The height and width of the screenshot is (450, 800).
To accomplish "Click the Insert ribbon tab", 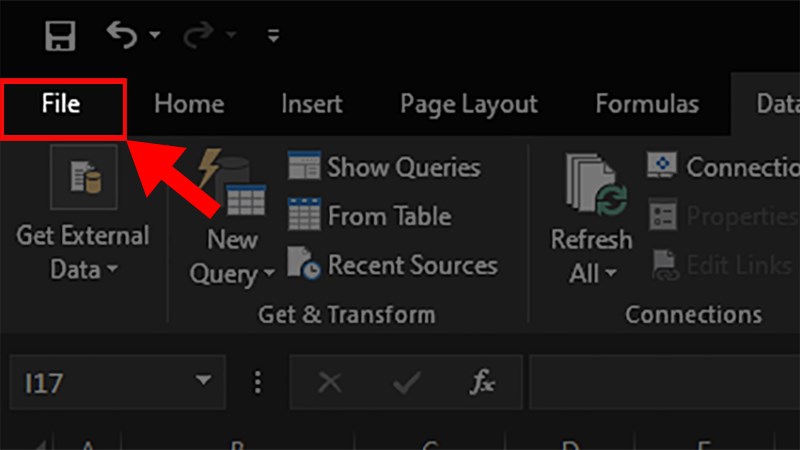I will pyautogui.click(x=312, y=104).
